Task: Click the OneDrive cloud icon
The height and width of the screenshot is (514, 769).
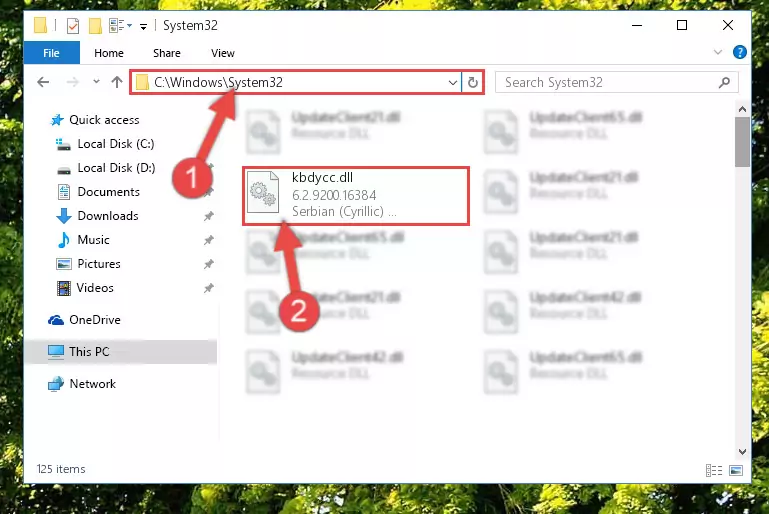Action: point(56,320)
